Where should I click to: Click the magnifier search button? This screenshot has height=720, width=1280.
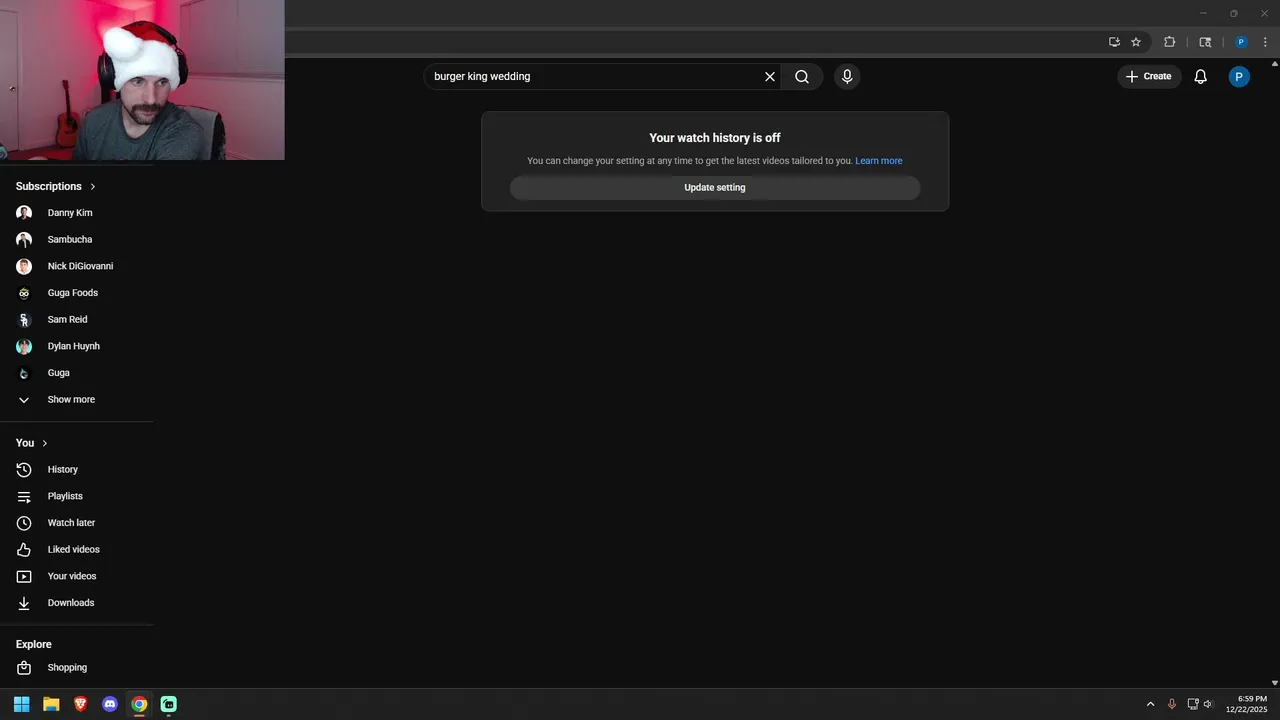tap(802, 76)
